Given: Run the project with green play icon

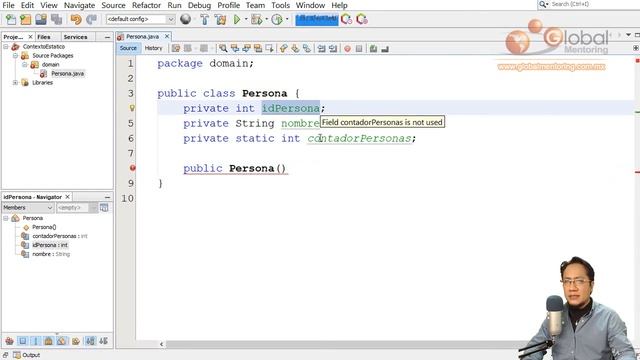Looking at the screenshot, I should [237, 19].
